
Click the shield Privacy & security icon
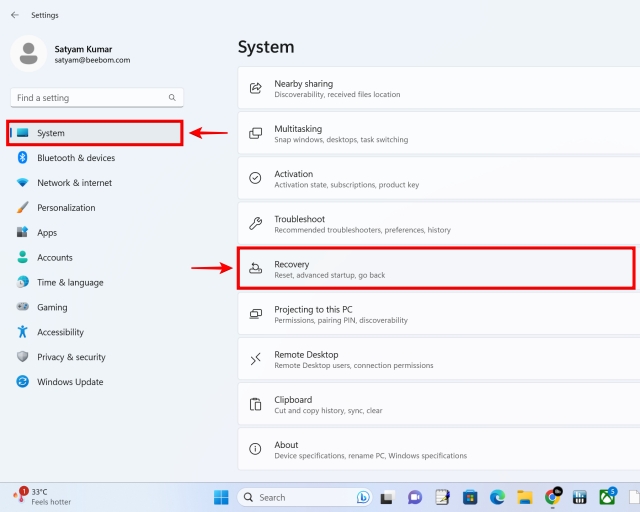pos(22,356)
